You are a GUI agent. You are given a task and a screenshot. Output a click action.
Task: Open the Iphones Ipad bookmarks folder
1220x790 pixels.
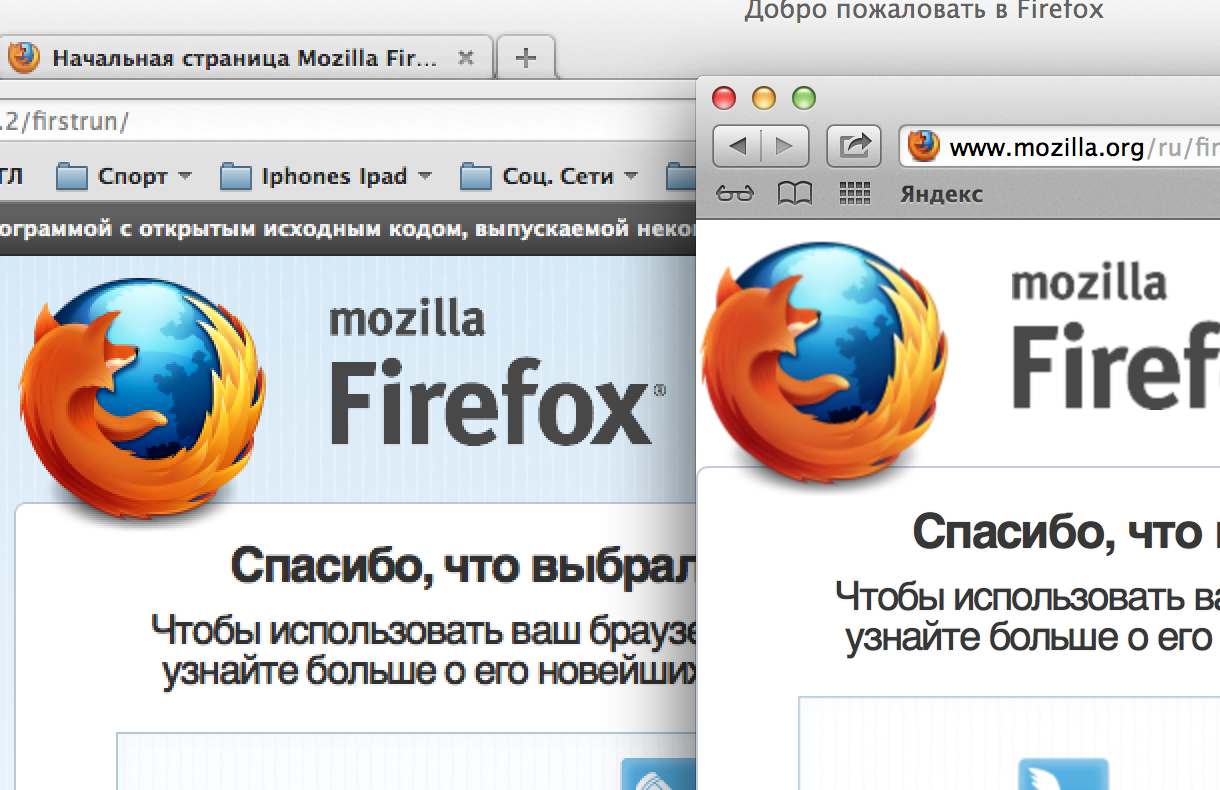[x=326, y=177]
